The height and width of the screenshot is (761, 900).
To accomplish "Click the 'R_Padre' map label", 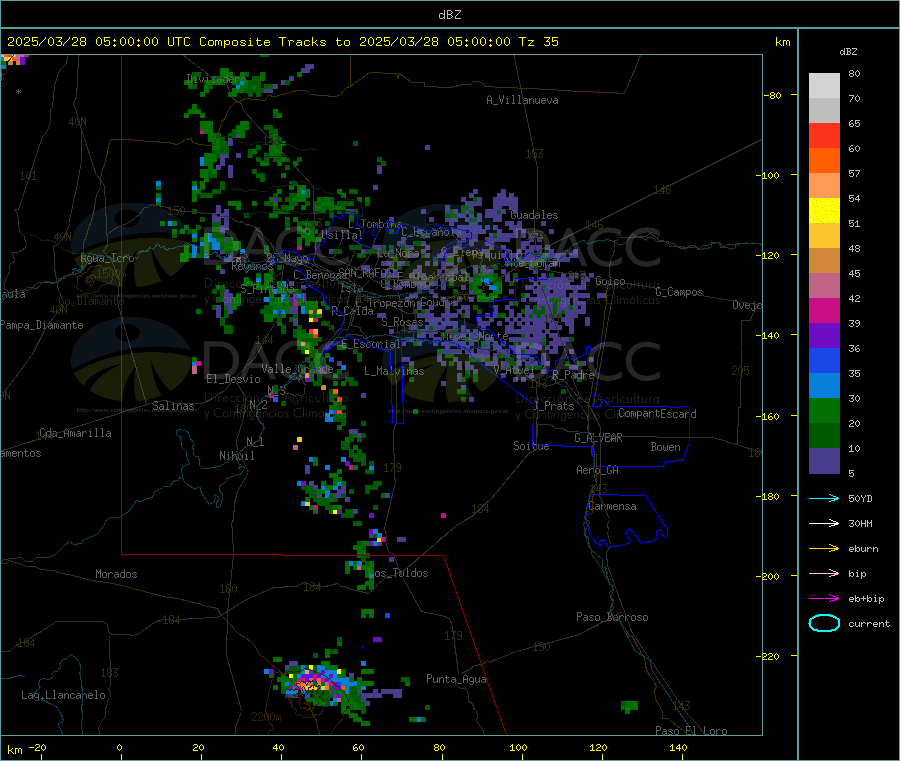I will click(573, 375).
